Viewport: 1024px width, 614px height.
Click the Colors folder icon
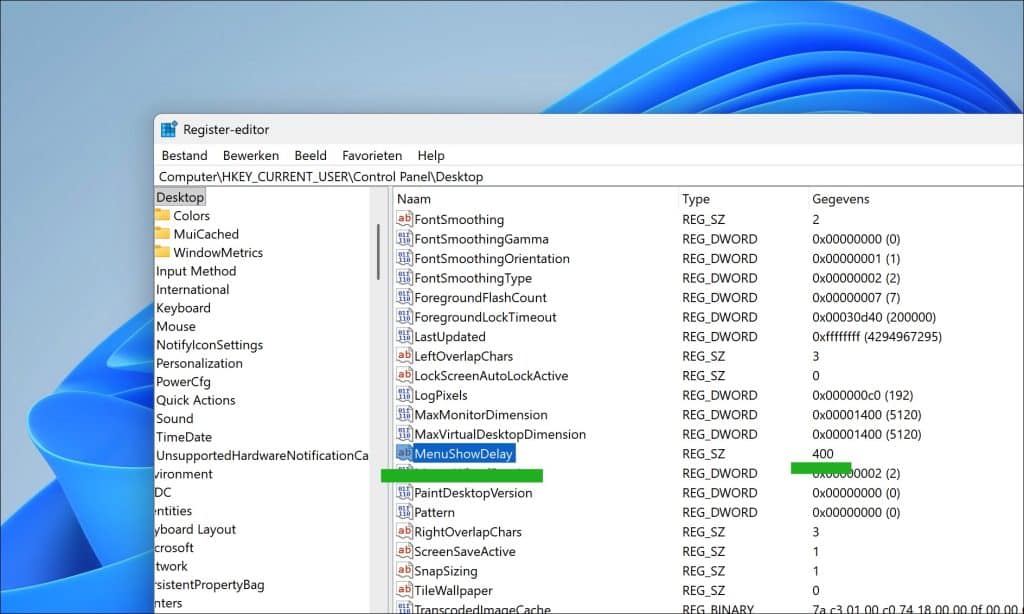coord(163,215)
